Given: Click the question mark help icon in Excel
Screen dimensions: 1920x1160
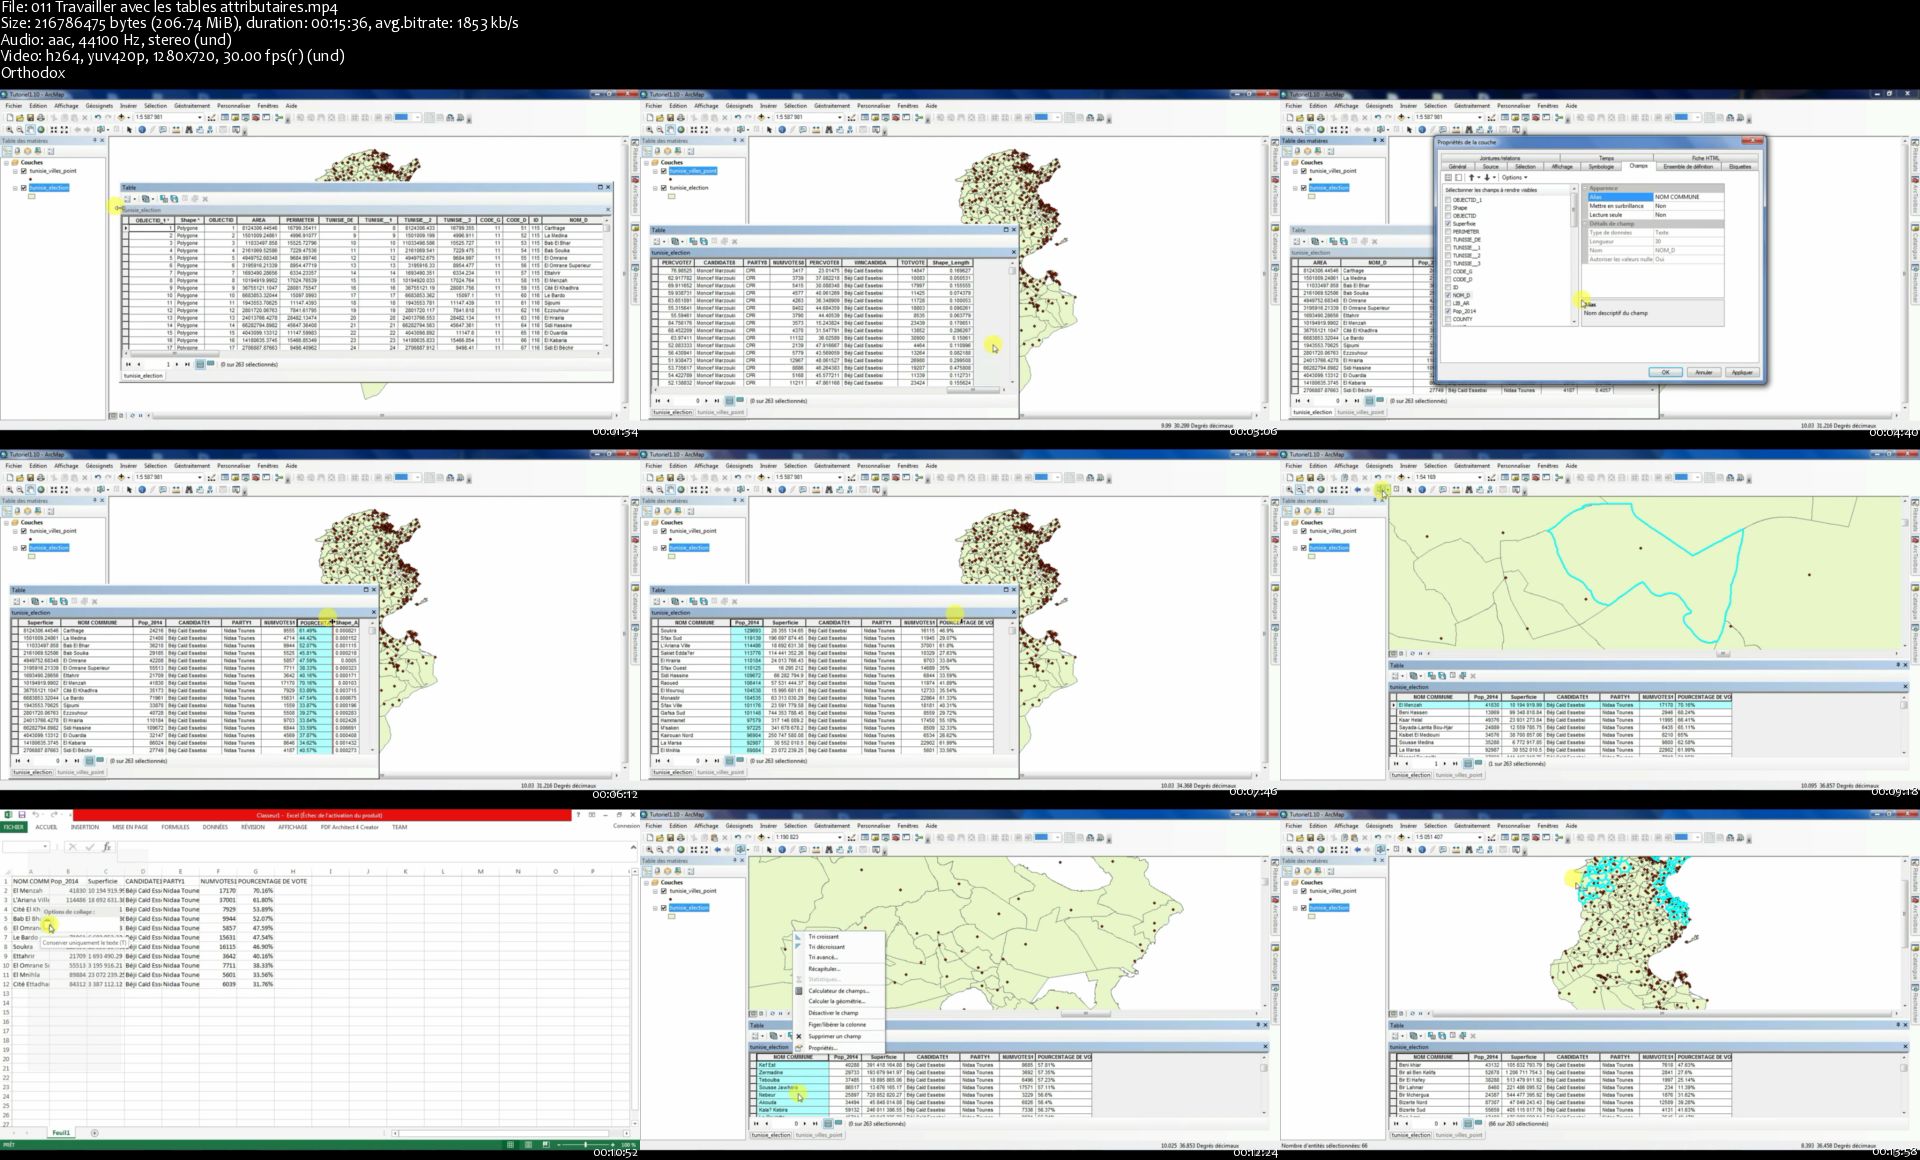Looking at the screenshot, I should (577, 815).
